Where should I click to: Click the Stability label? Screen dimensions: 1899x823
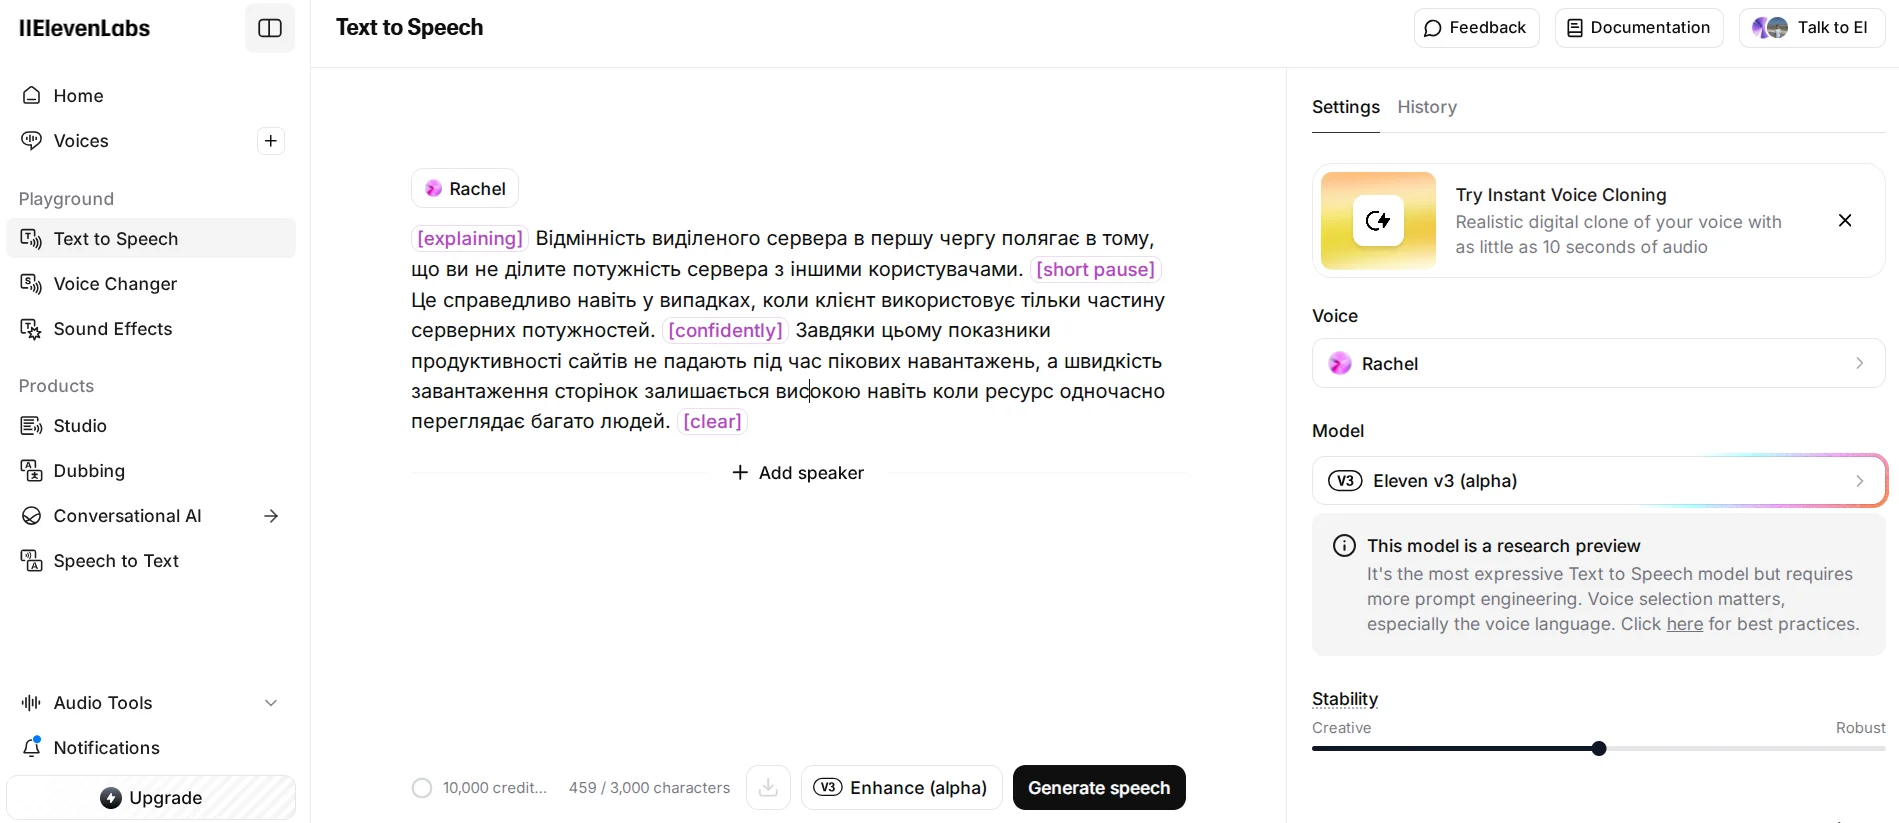point(1345,699)
